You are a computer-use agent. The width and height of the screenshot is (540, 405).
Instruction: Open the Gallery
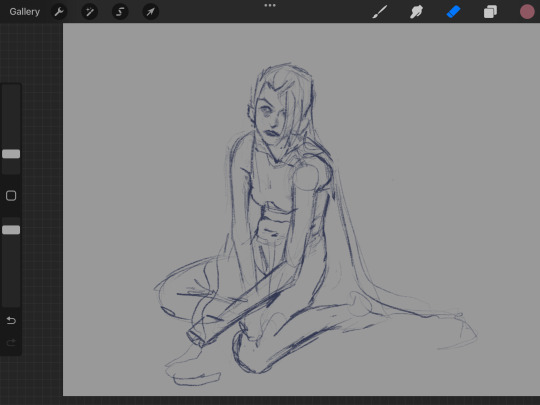tap(24, 12)
